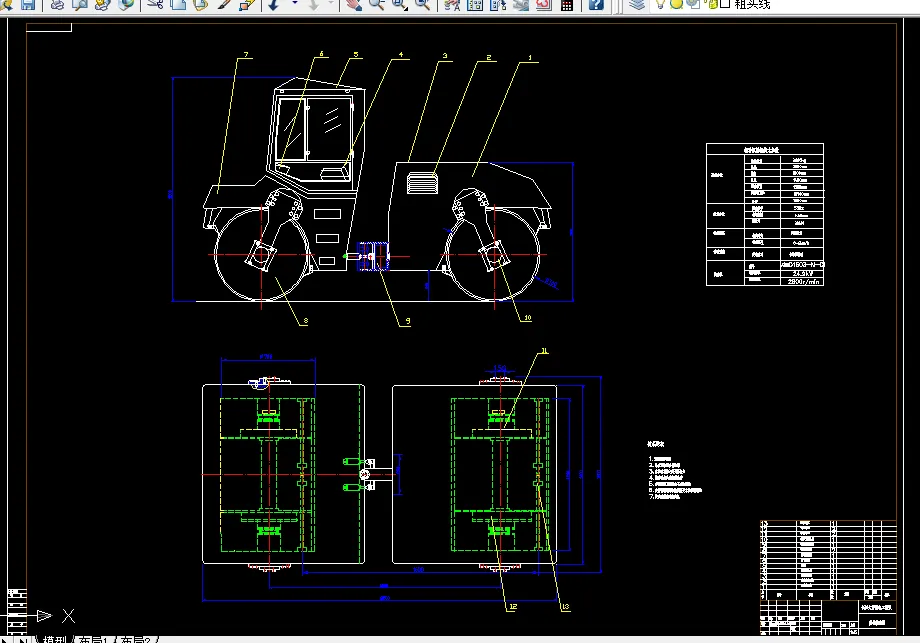Screen dimensions: 920x643
Task: Toggle freeze in current viewport icon
Action: coord(692,4)
